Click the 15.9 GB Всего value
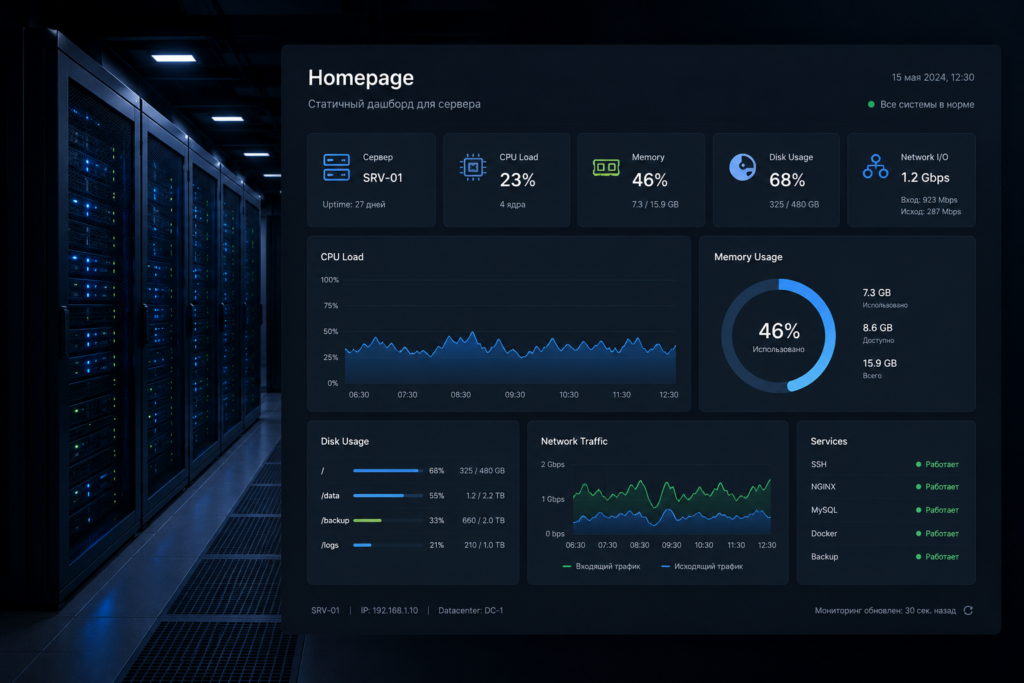The width and height of the screenshot is (1024, 683). pos(879,363)
